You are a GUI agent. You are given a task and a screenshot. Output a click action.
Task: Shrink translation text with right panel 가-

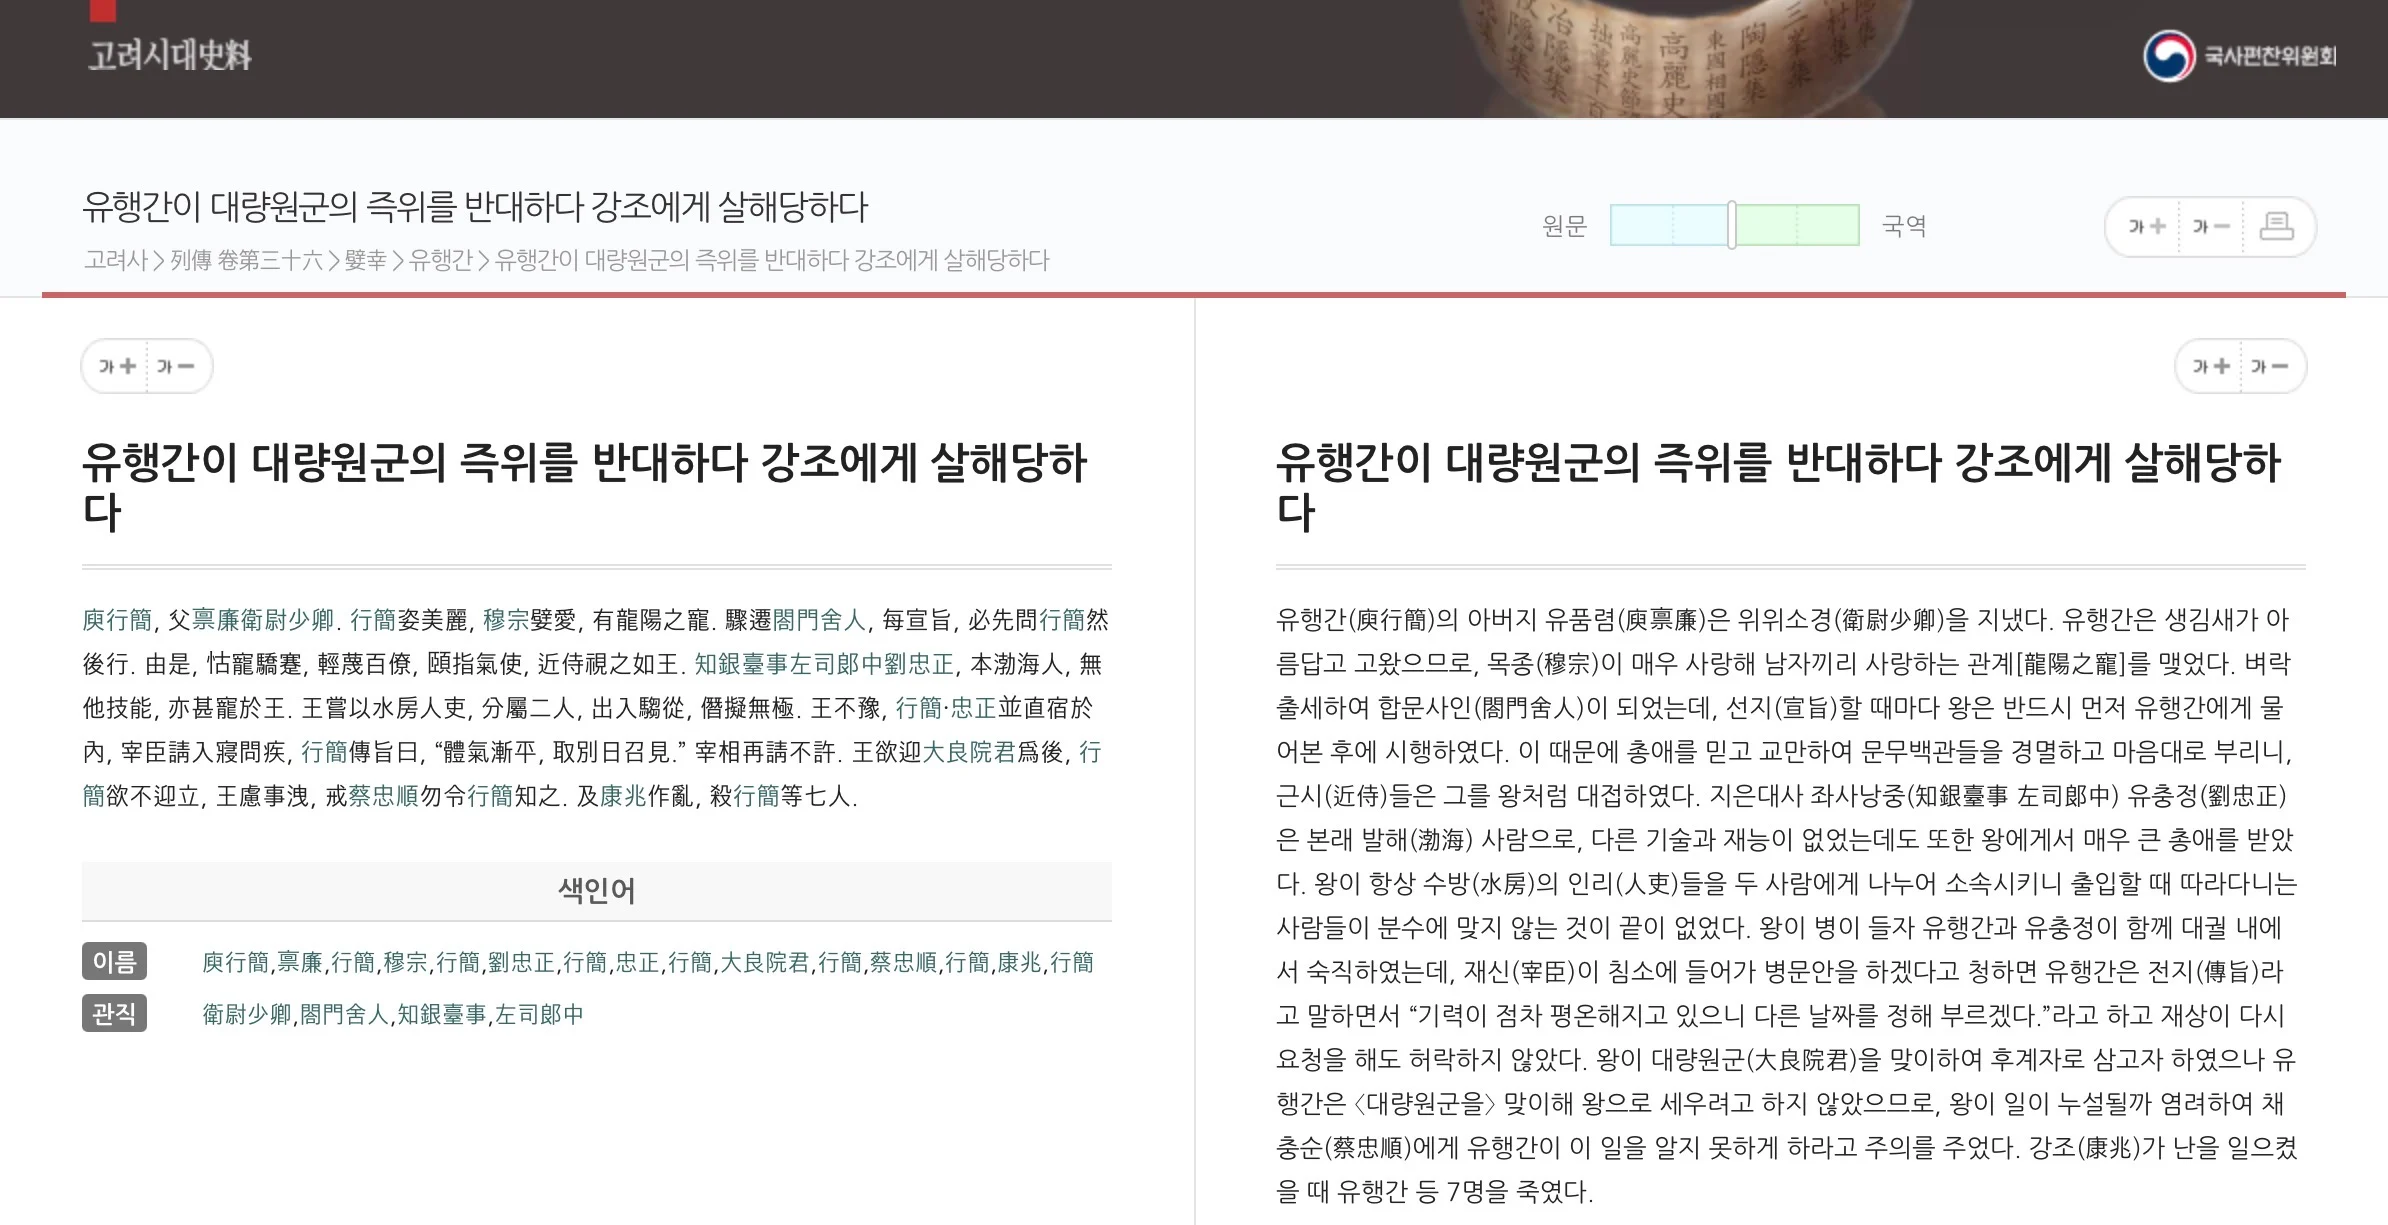(2270, 366)
